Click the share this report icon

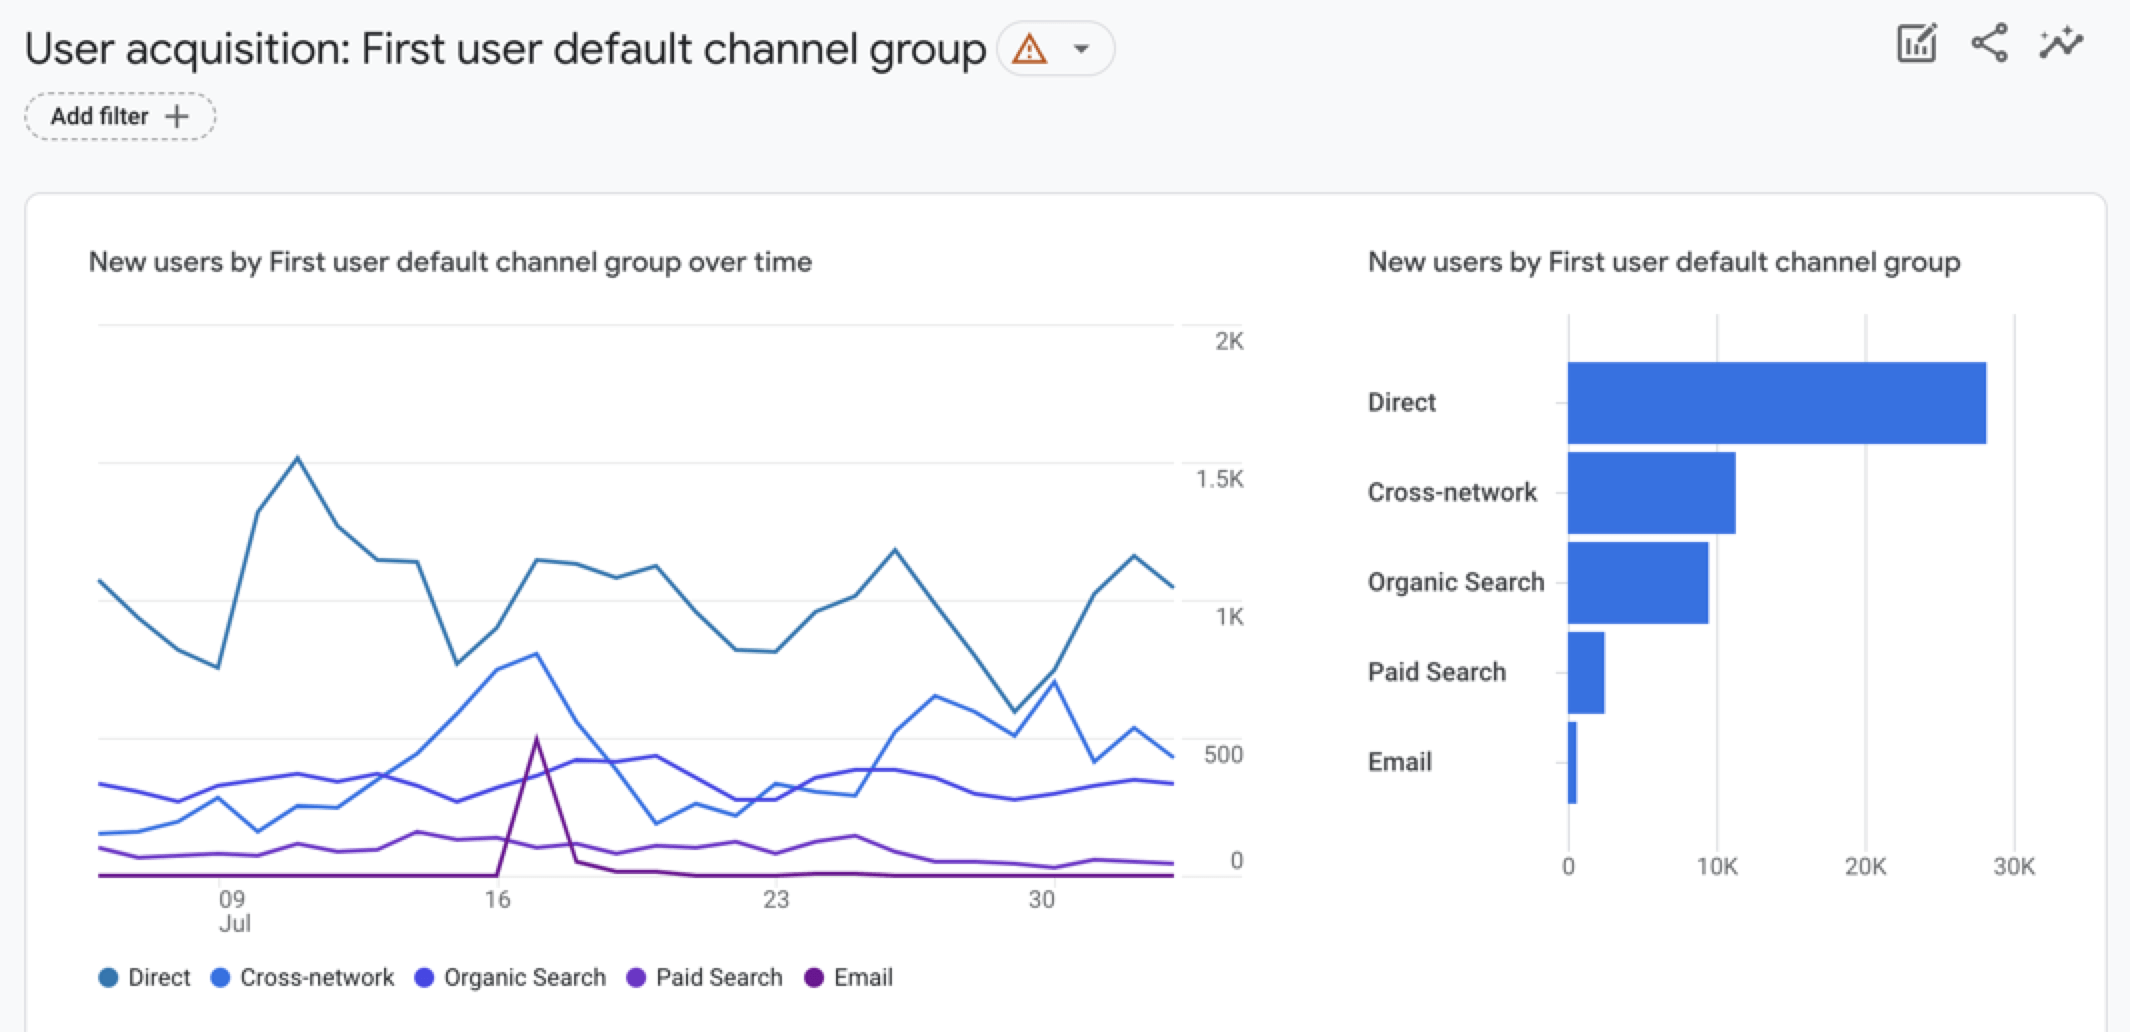[x=1989, y=44]
